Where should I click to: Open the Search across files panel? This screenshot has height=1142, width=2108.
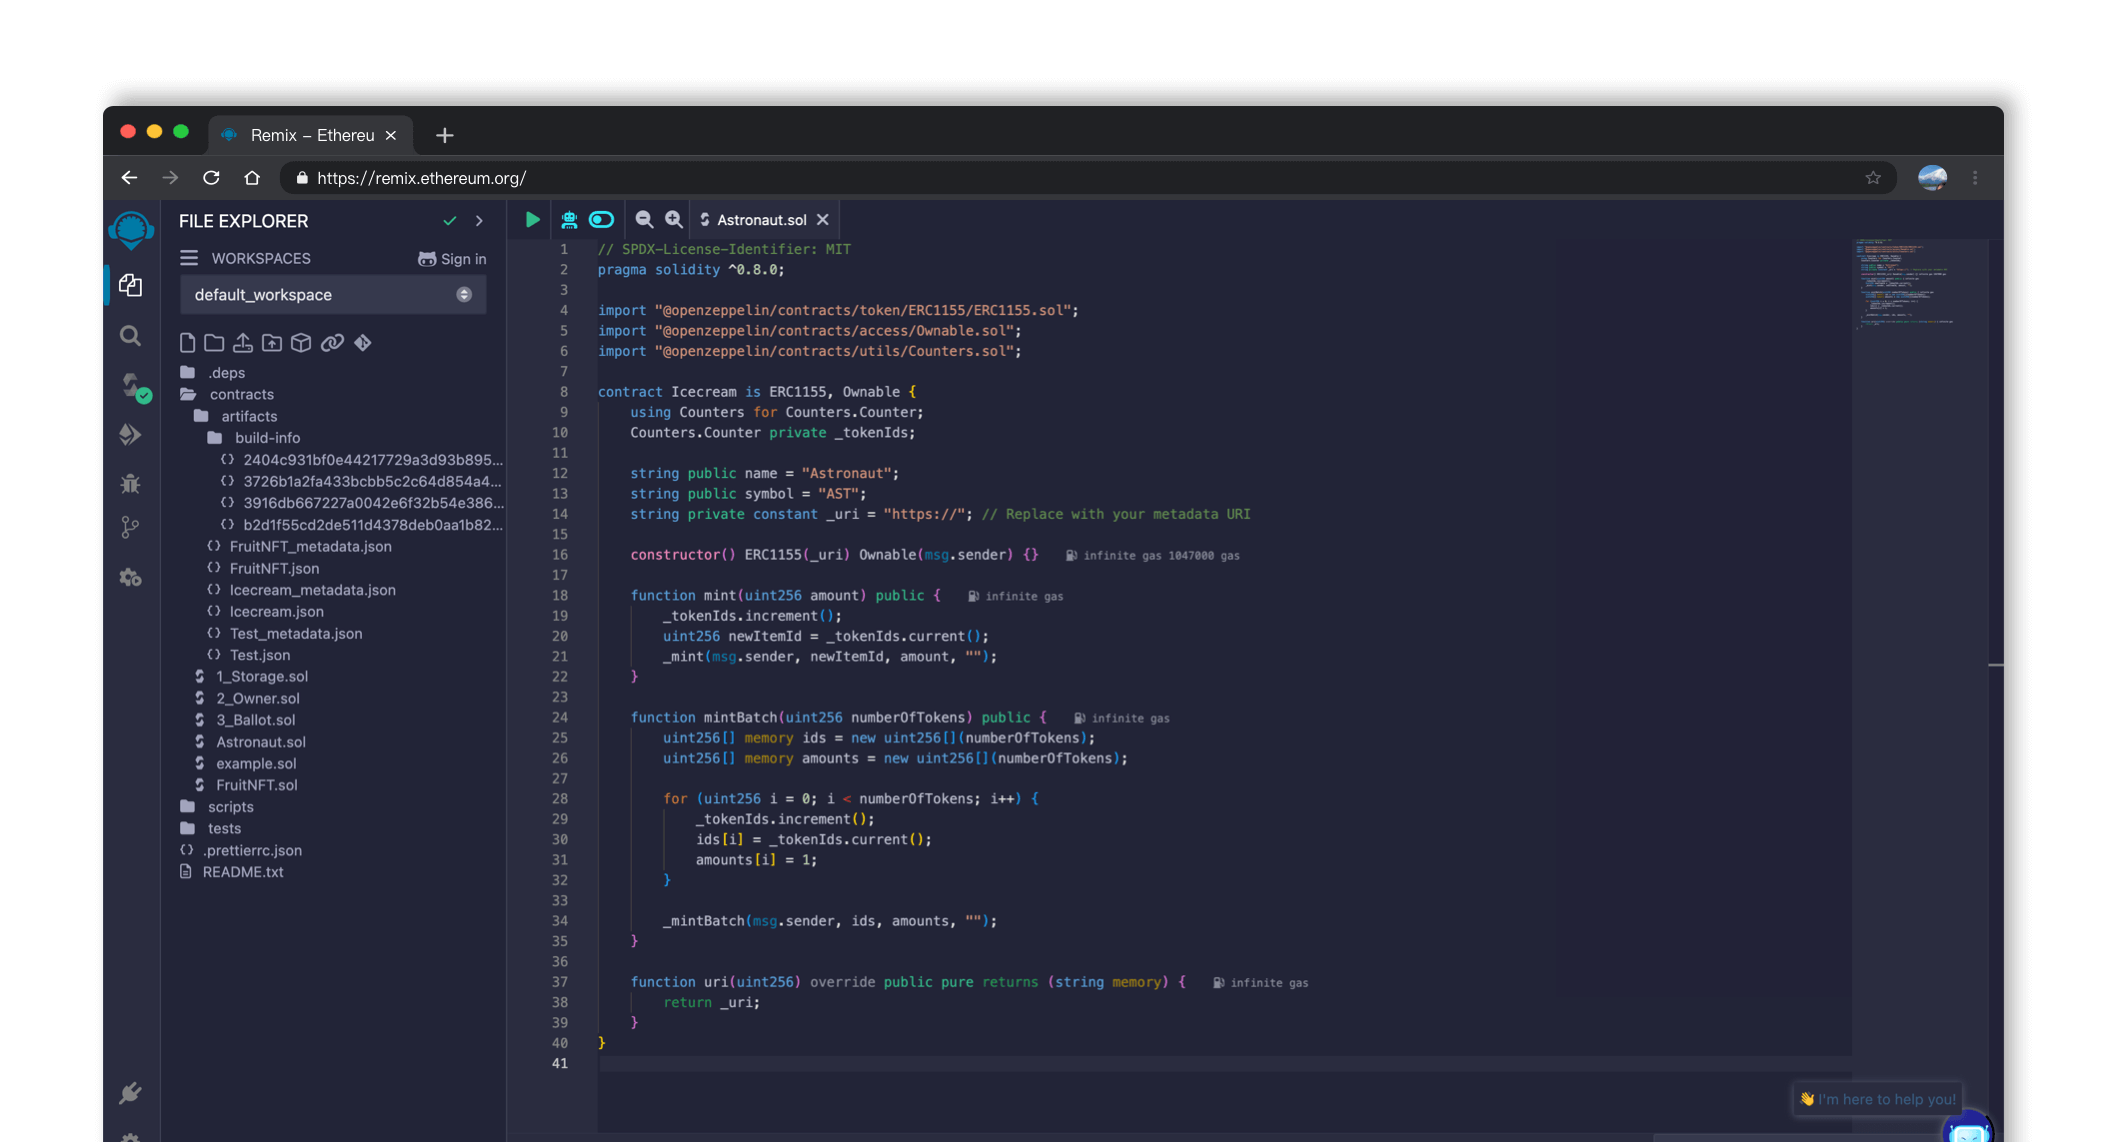coord(130,336)
